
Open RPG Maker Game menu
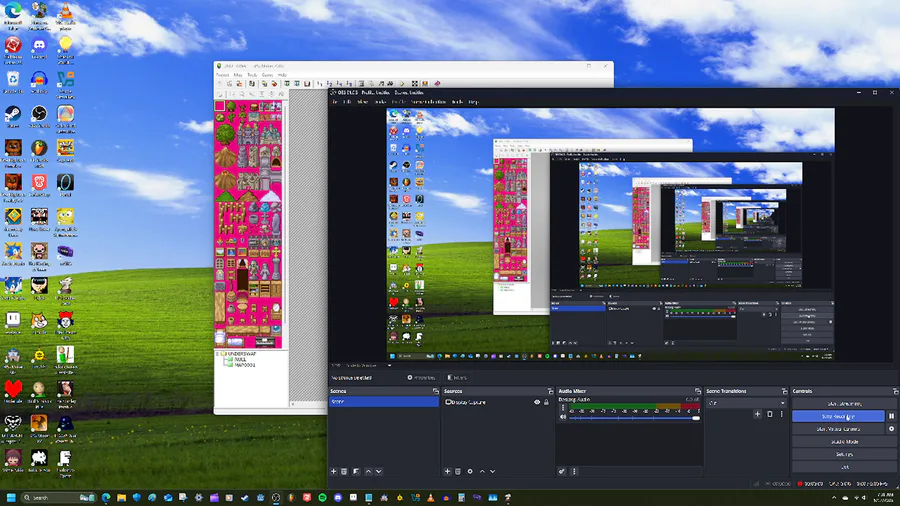[267, 75]
